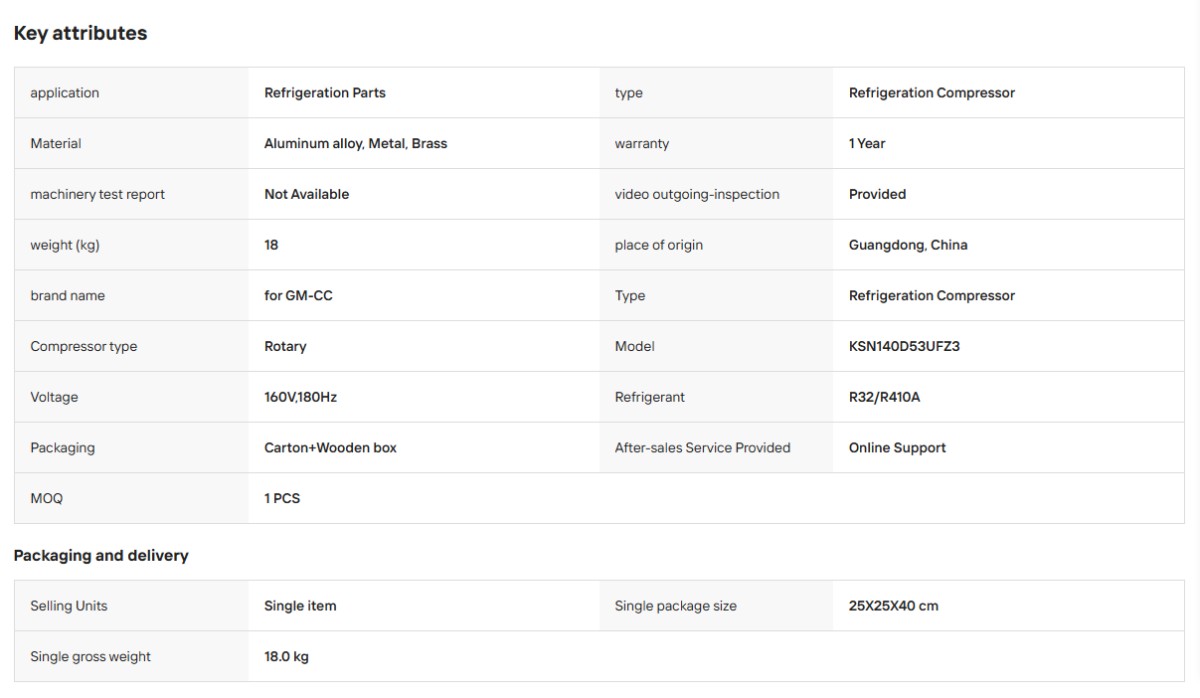1200x698 pixels.
Task: Click the Key attributes heading
Action: 80,33
